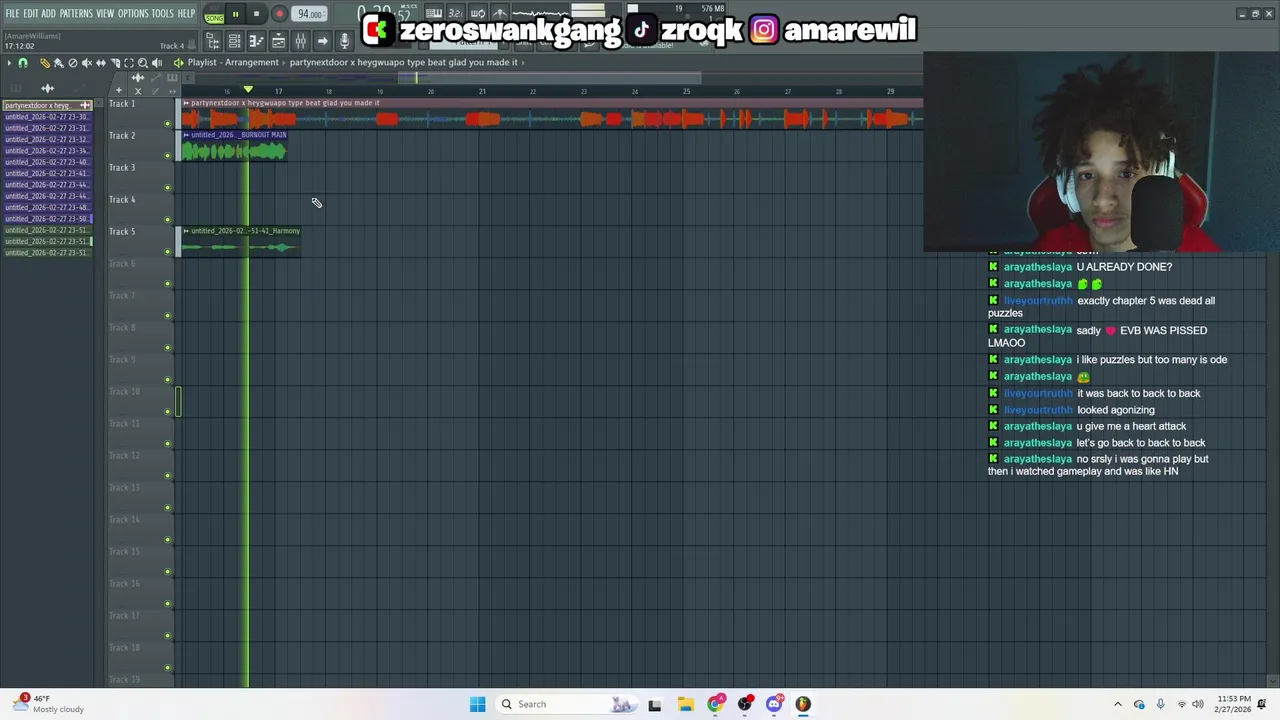Open the TOOLS menu
The width and height of the screenshot is (1280, 720).
coord(163,13)
